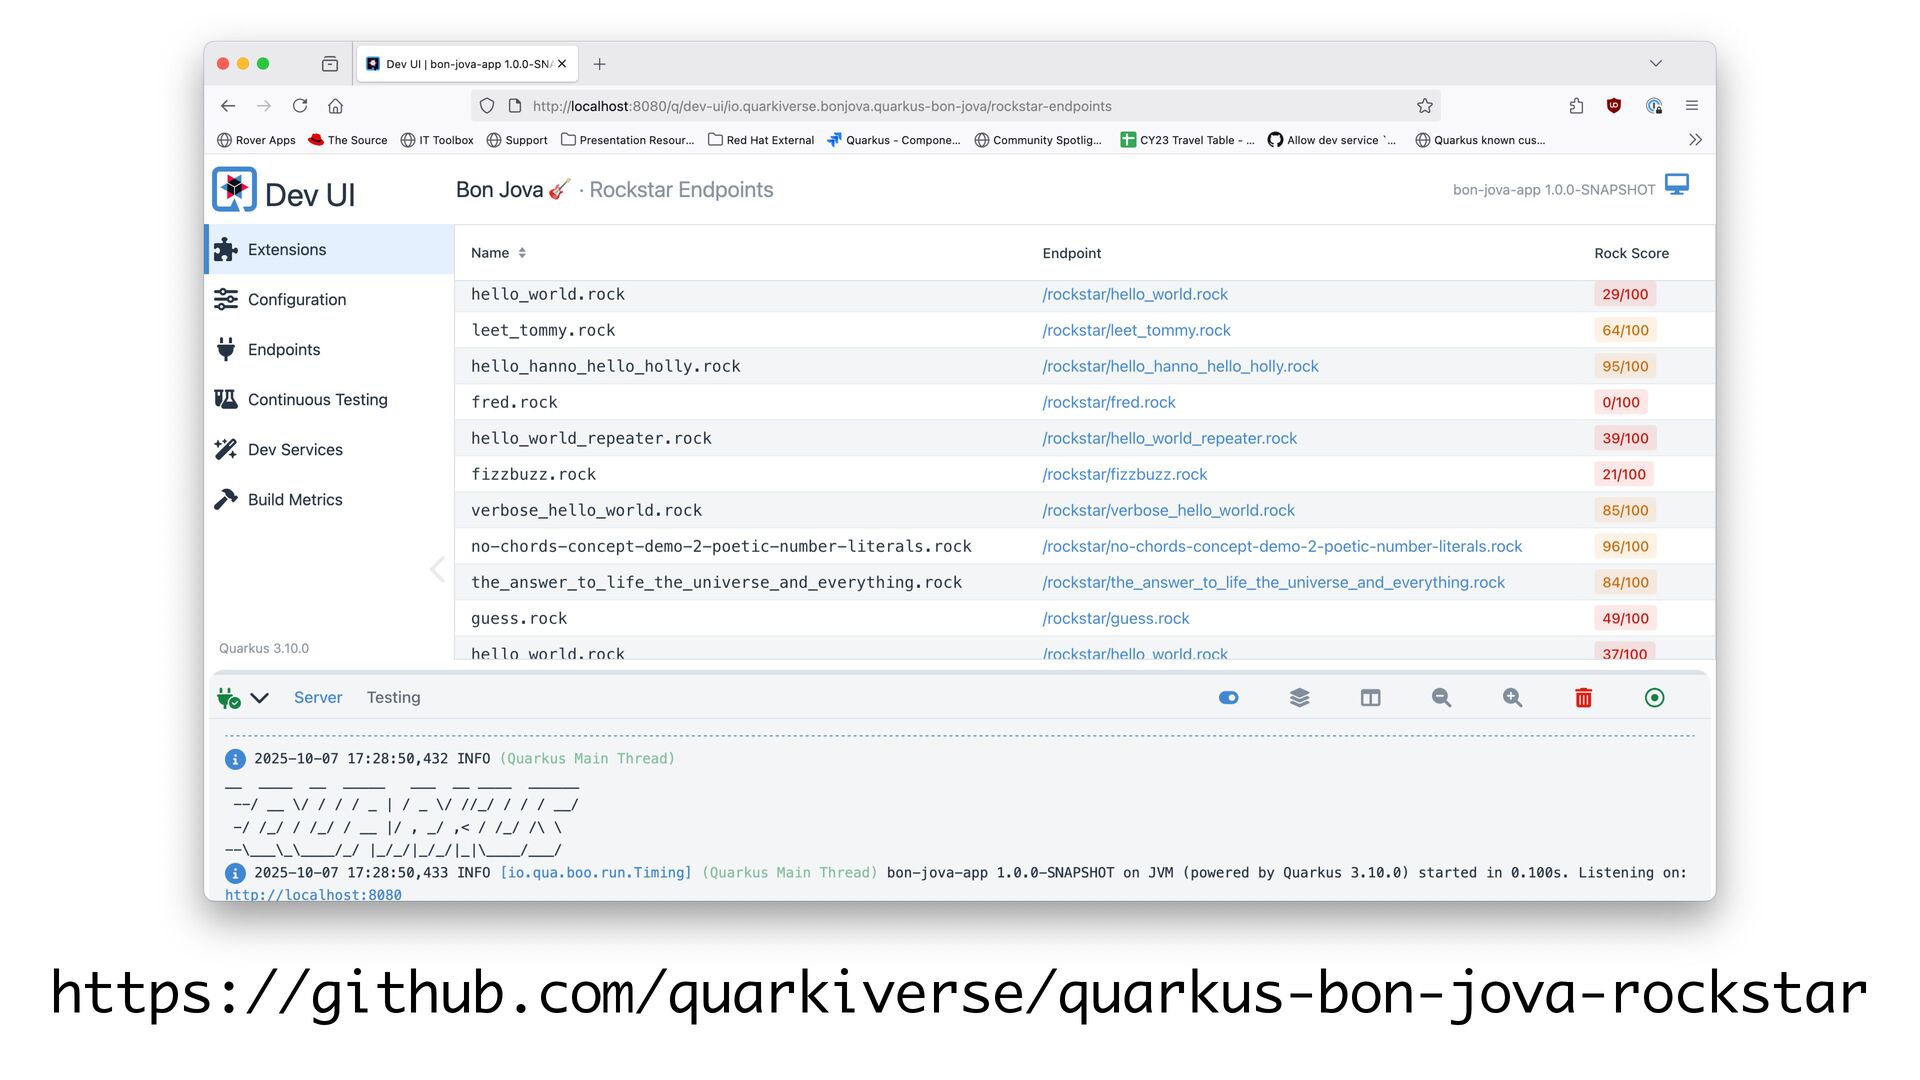Switch to the Testing console tab
Viewport: 1920px width, 1080px height.
tap(393, 698)
